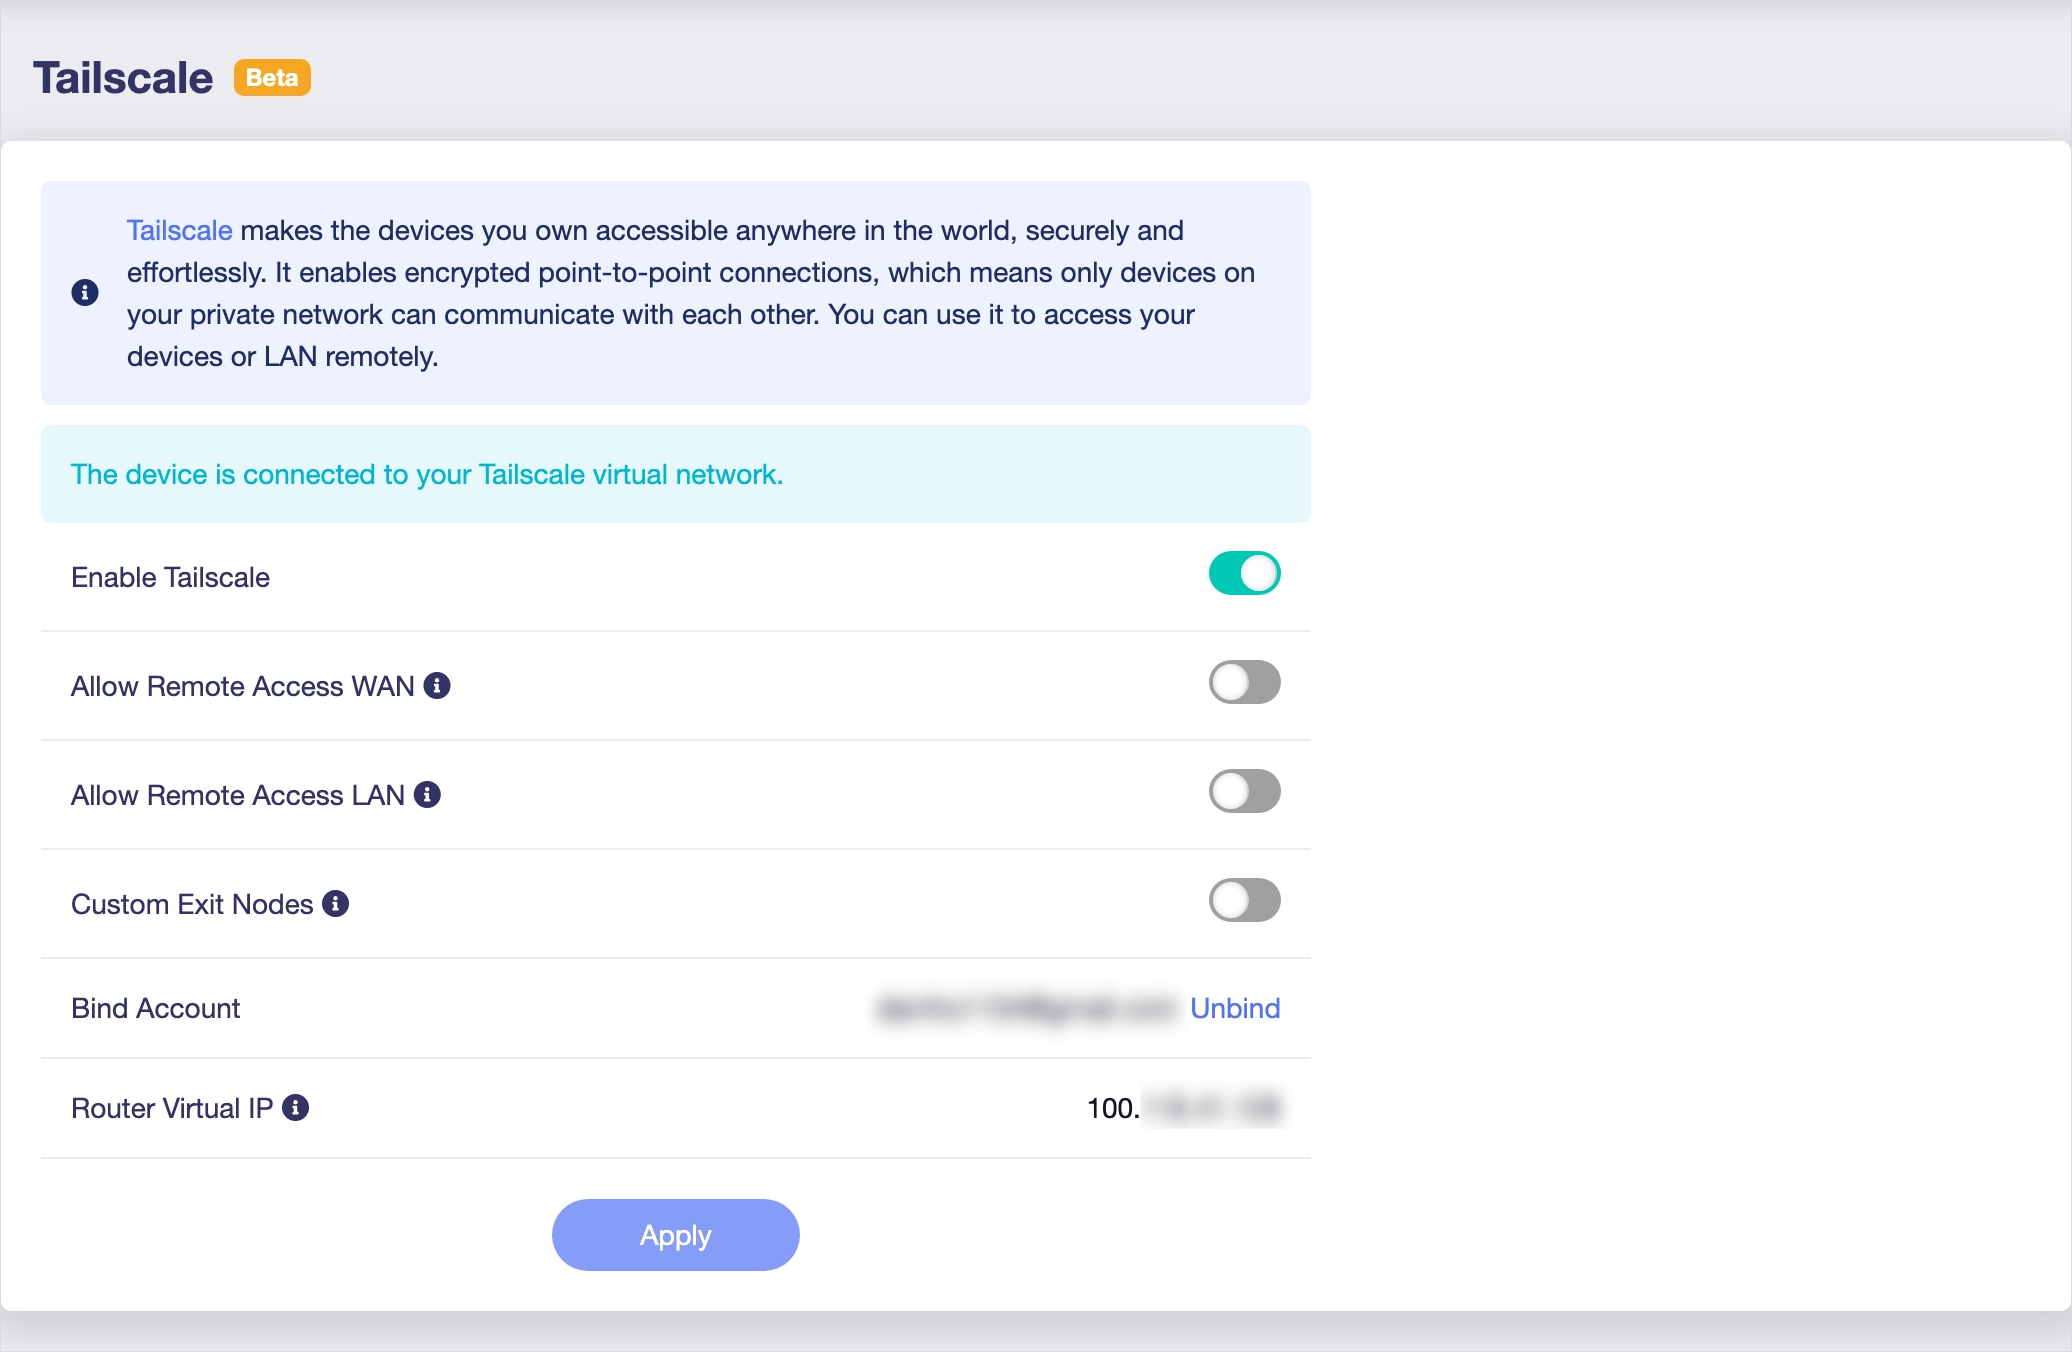Screen dimensions: 2072x1352
Task: Unbind the linked Tailscale account
Action: (x=1235, y=1008)
